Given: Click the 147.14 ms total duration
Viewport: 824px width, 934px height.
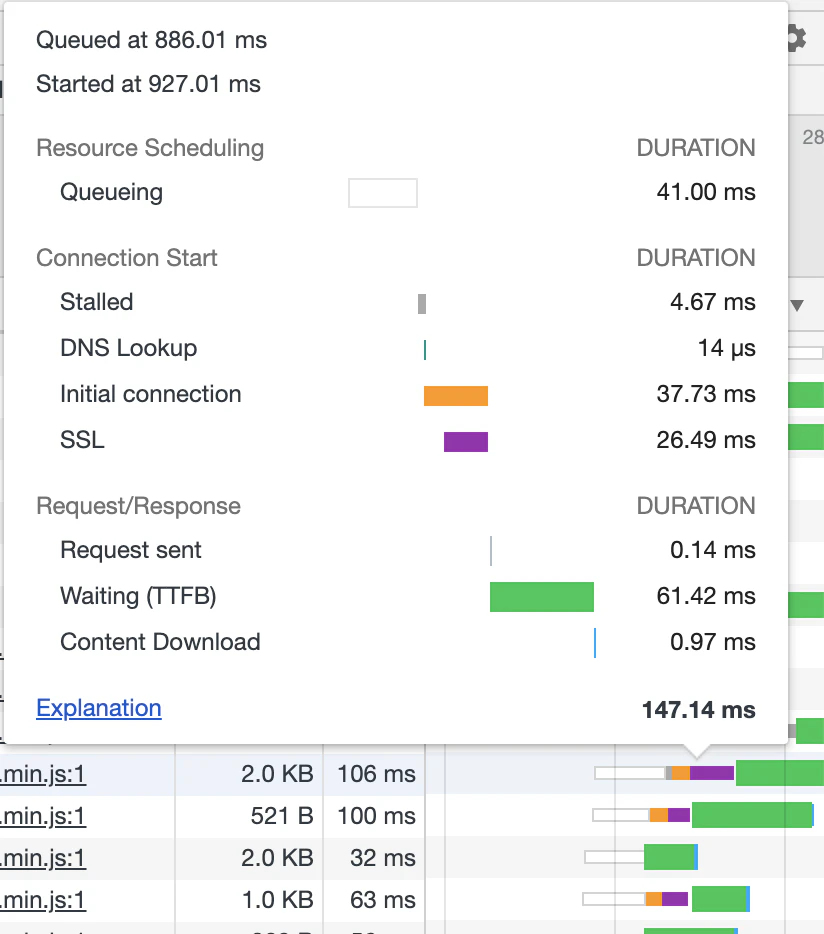Looking at the screenshot, I should (698, 710).
